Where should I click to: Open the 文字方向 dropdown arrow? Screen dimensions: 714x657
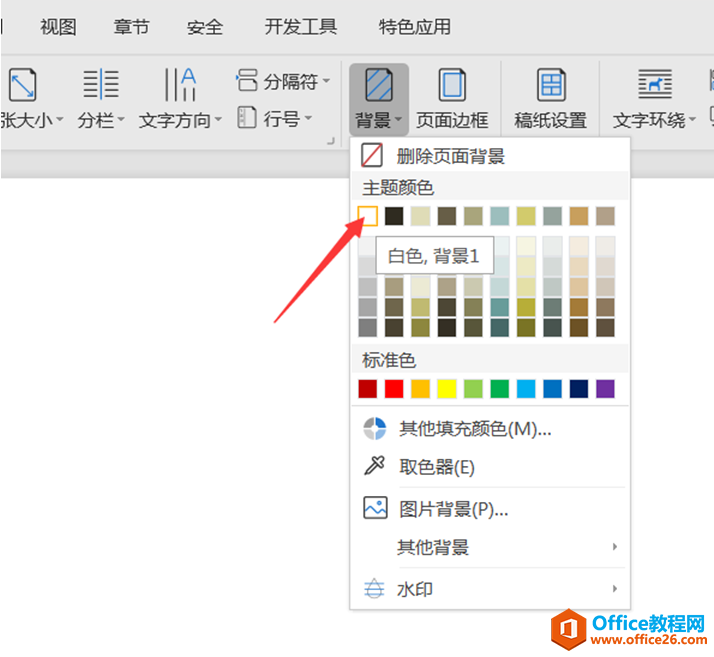pyautogui.click(x=218, y=119)
